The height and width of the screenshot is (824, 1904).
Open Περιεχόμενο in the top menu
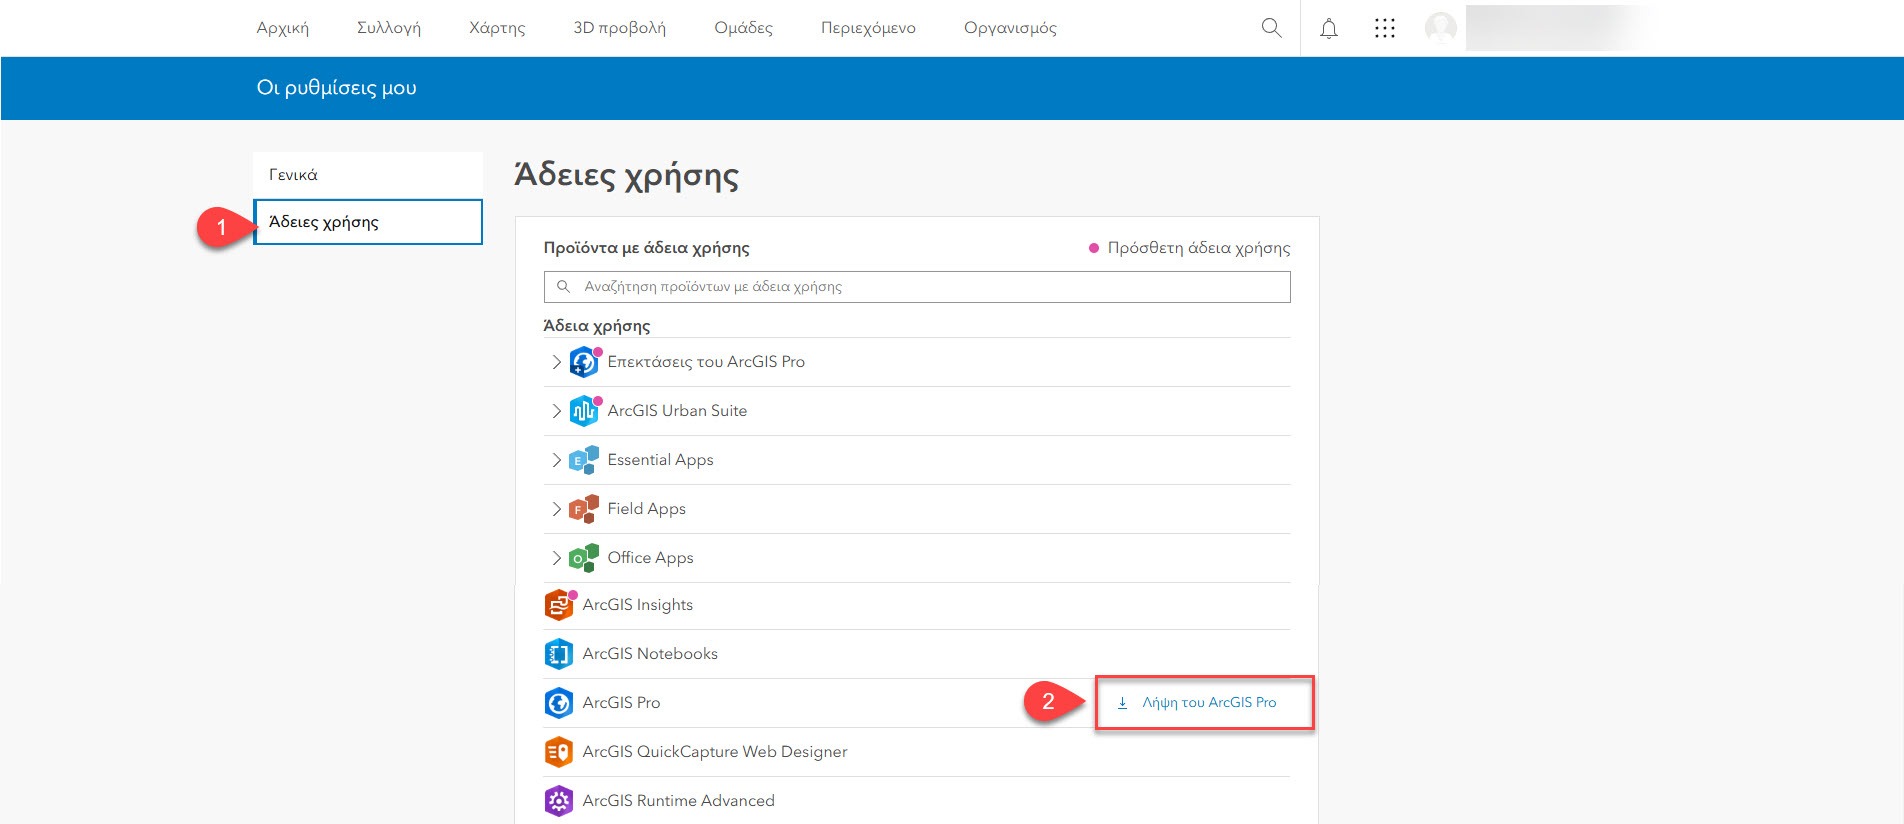868,28
